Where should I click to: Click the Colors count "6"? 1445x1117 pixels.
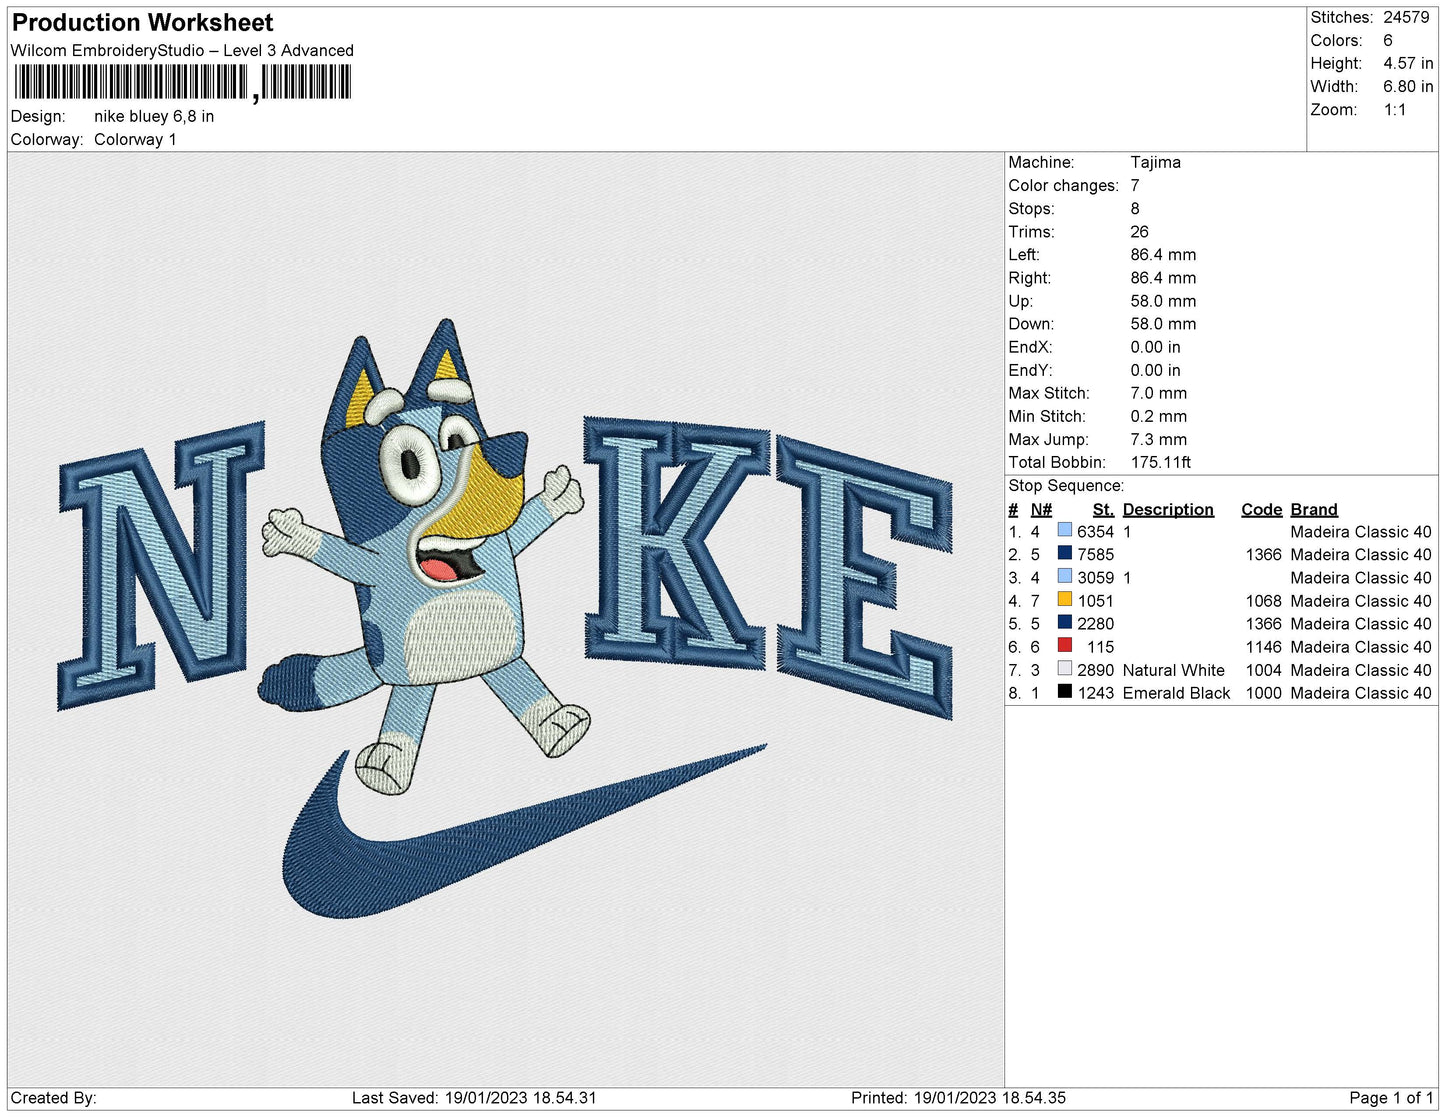[x=1388, y=40]
